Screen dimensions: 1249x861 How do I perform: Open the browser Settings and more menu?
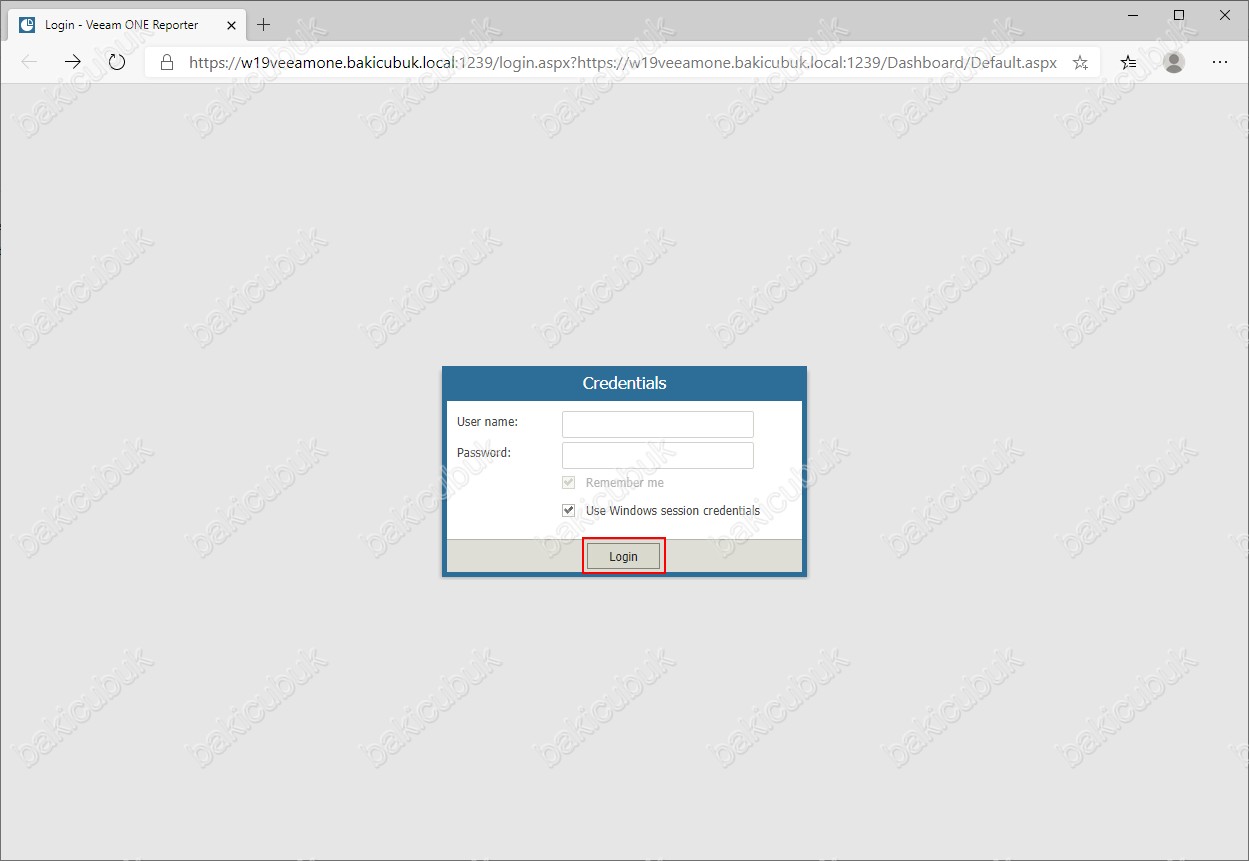tap(1220, 62)
